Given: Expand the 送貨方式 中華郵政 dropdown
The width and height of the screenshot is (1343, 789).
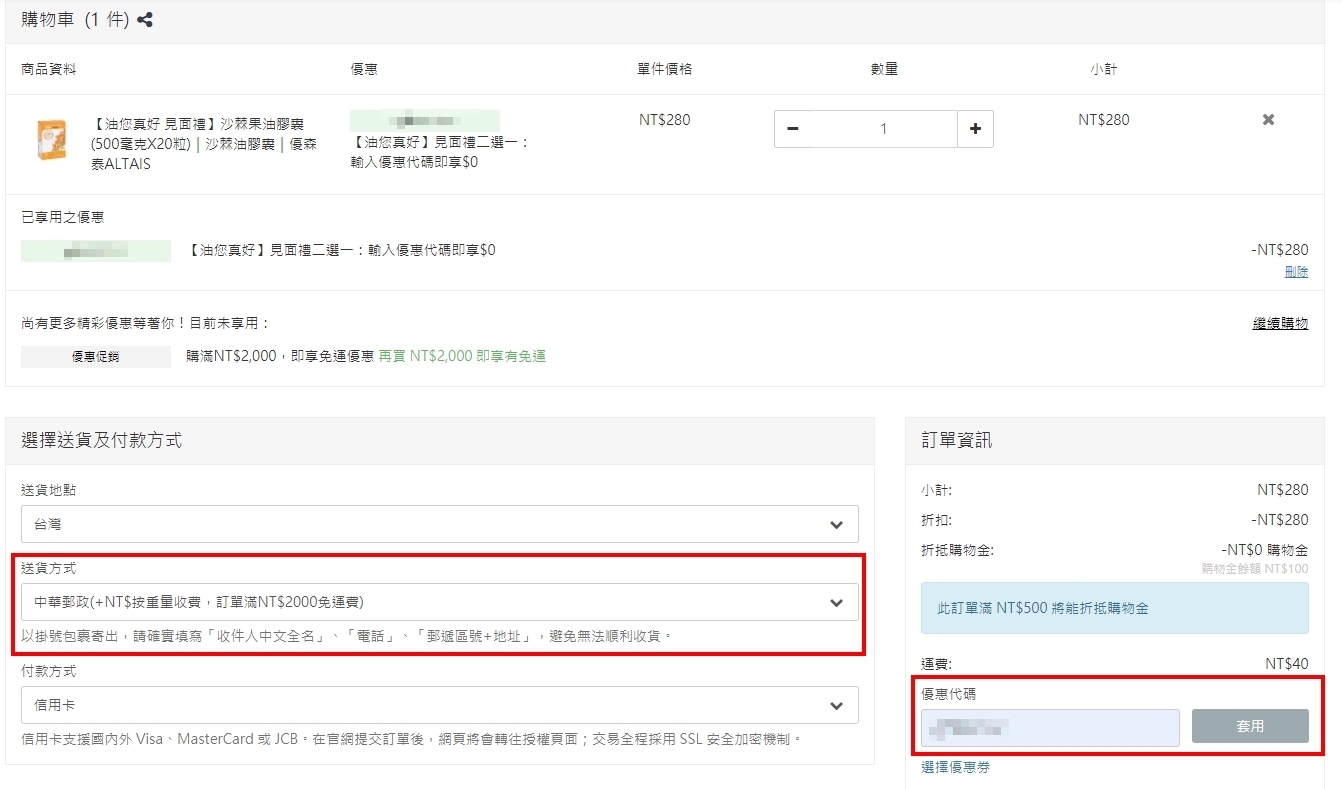Looking at the screenshot, I should pyautogui.click(x=439, y=602).
